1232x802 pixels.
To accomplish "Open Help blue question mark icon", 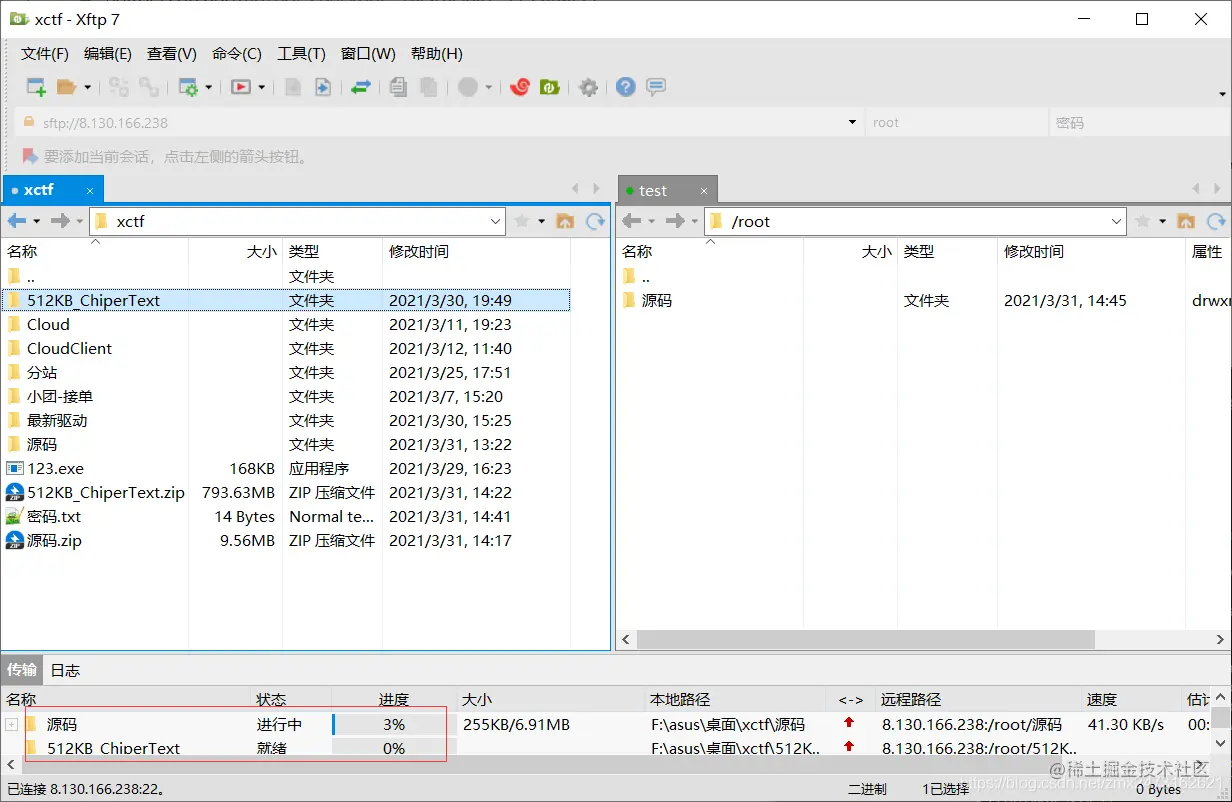I will tap(626, 87).
